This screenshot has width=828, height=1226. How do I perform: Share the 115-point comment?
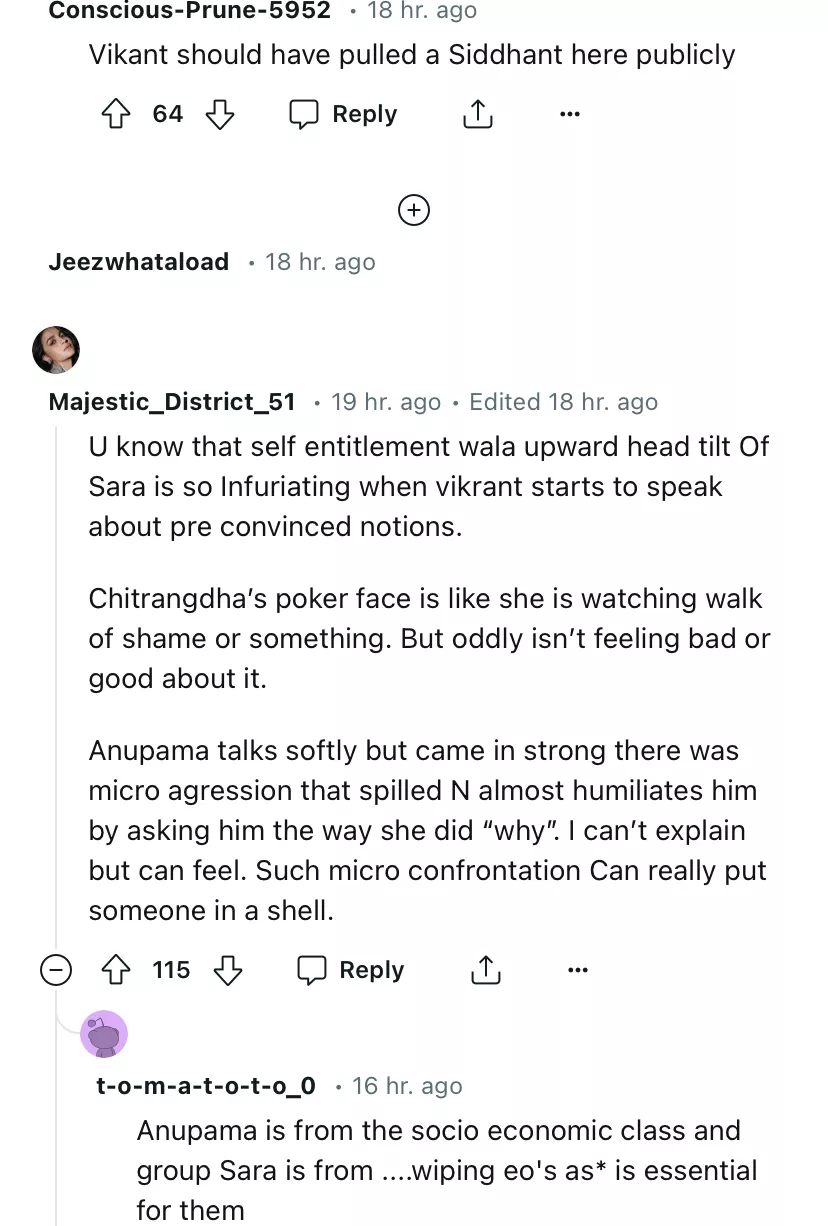click(x=485, y=970)
